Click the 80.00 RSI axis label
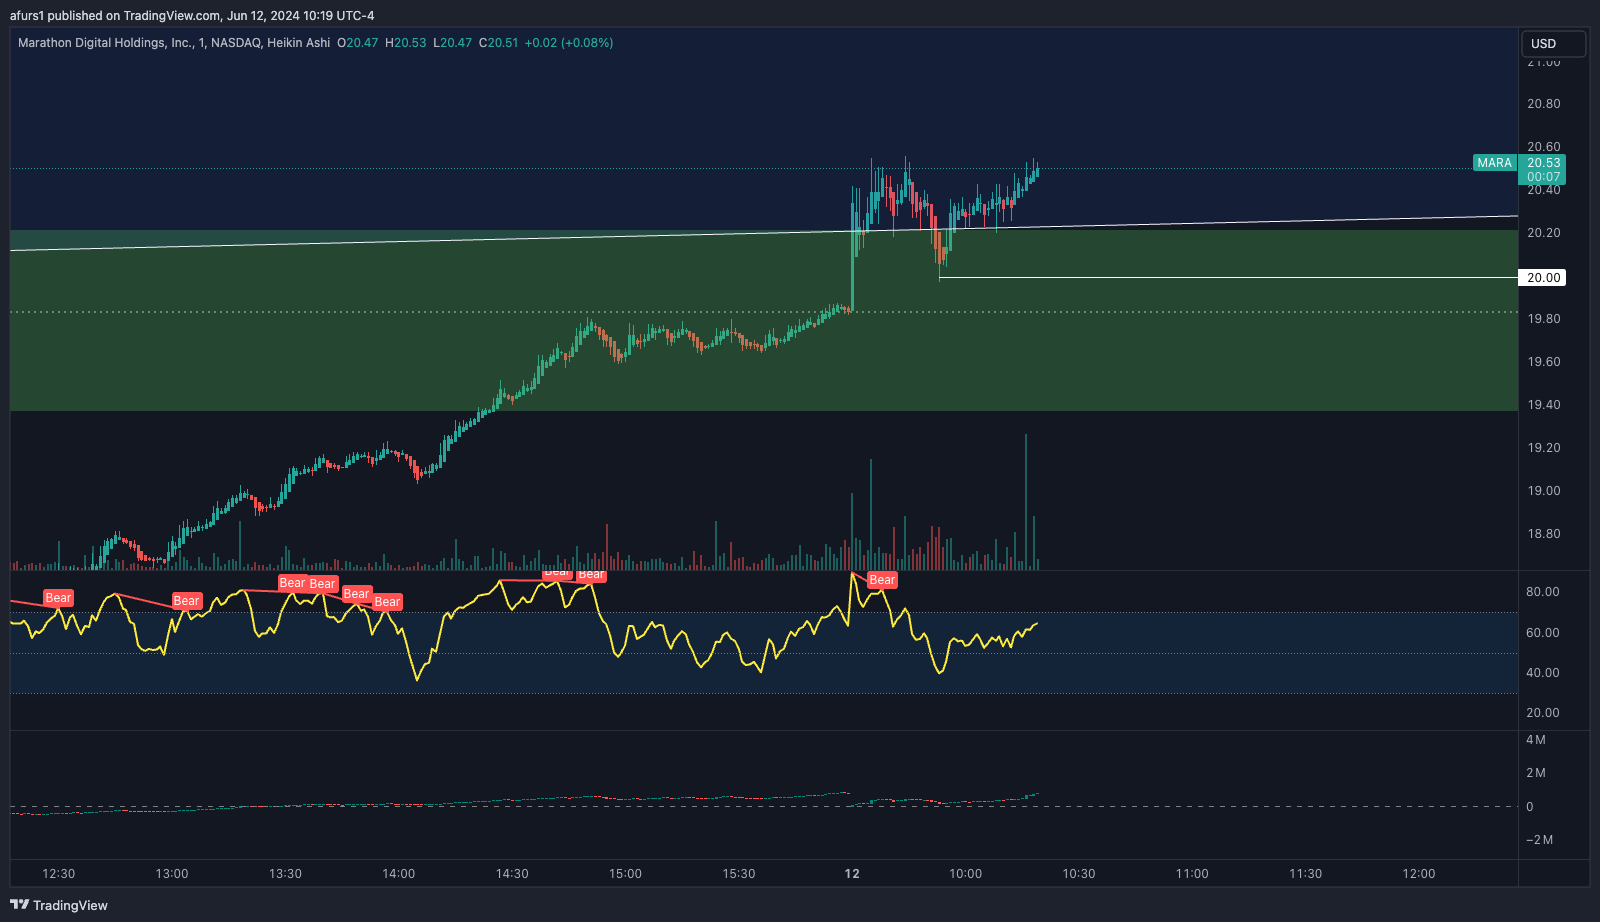Image resolution: width=1600 pixels, height=922 pixels. [1542, 592]
